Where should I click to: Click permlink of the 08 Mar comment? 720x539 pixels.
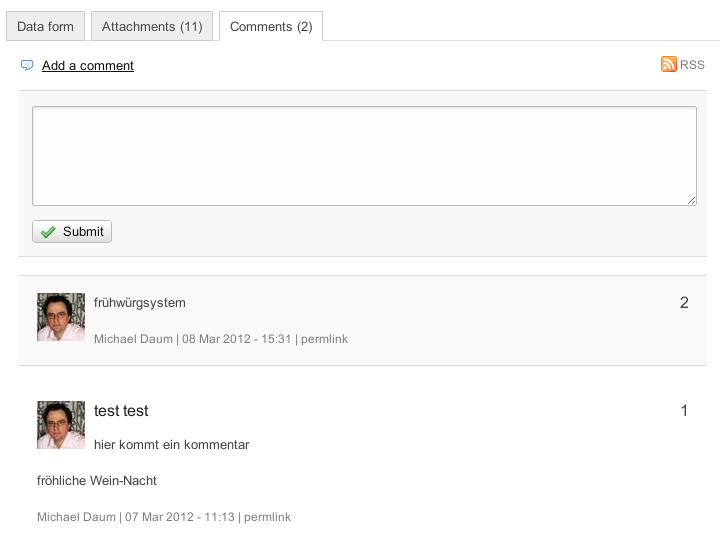324,339
